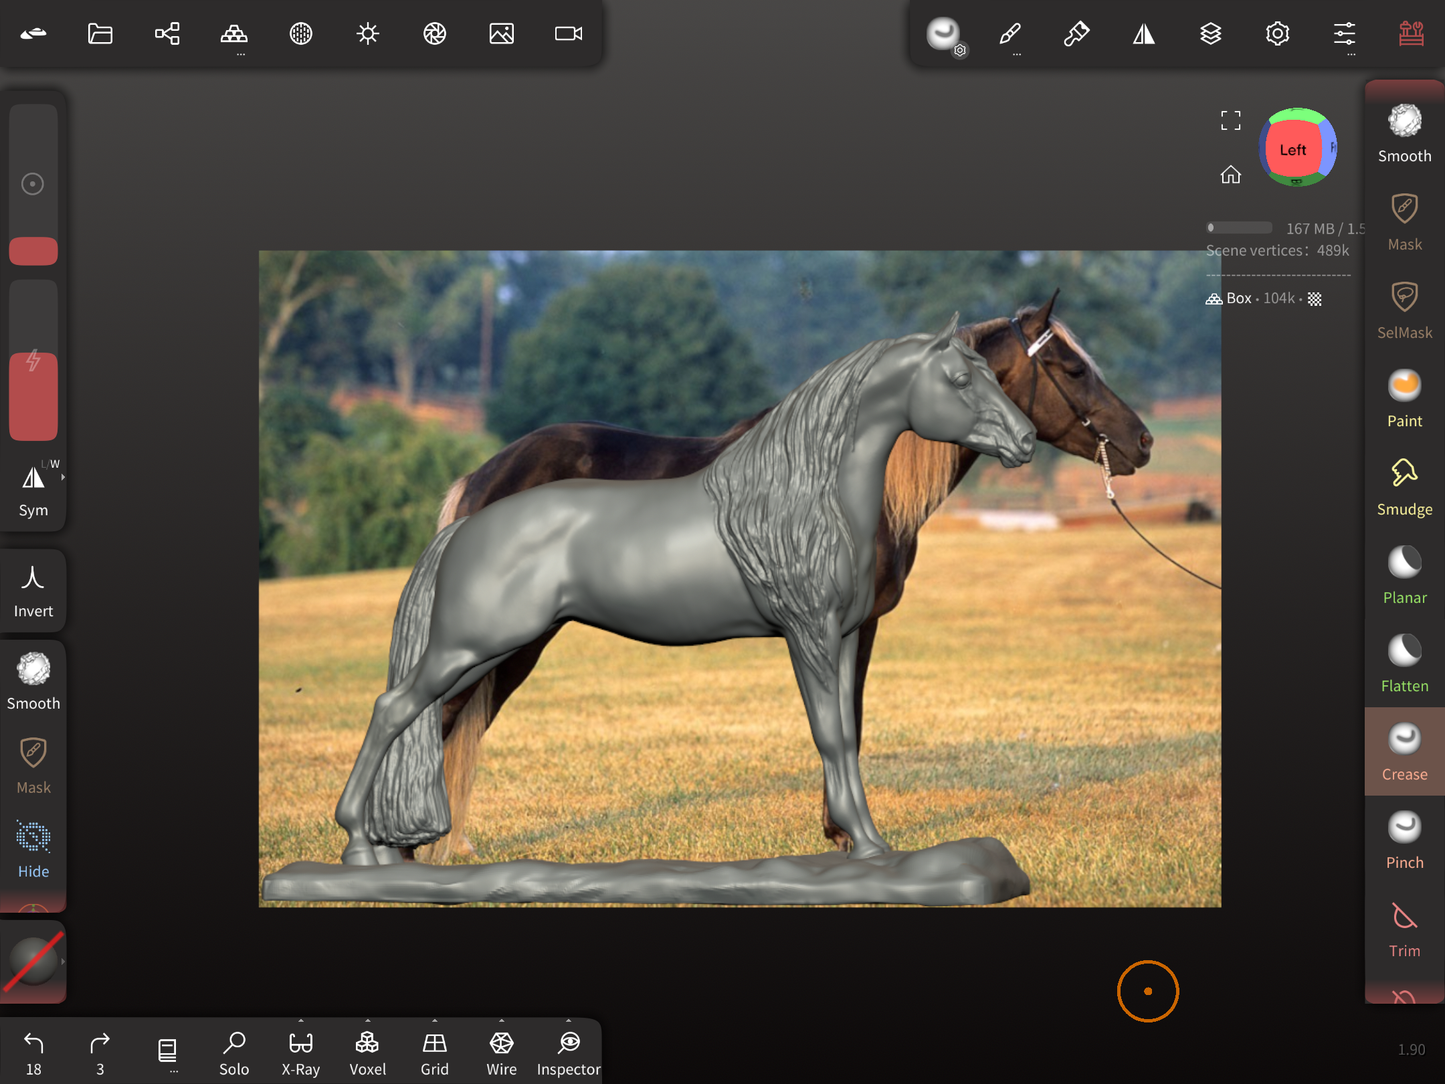Select the Planar brush

1404,575
